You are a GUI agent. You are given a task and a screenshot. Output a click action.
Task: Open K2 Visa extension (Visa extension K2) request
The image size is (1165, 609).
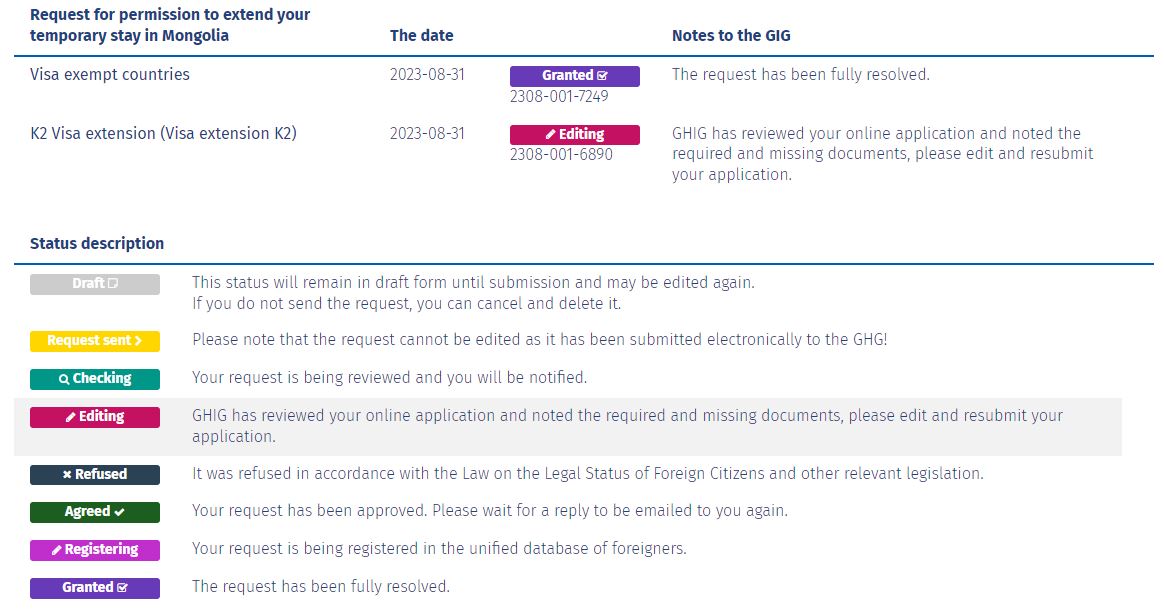click(163, 134)
